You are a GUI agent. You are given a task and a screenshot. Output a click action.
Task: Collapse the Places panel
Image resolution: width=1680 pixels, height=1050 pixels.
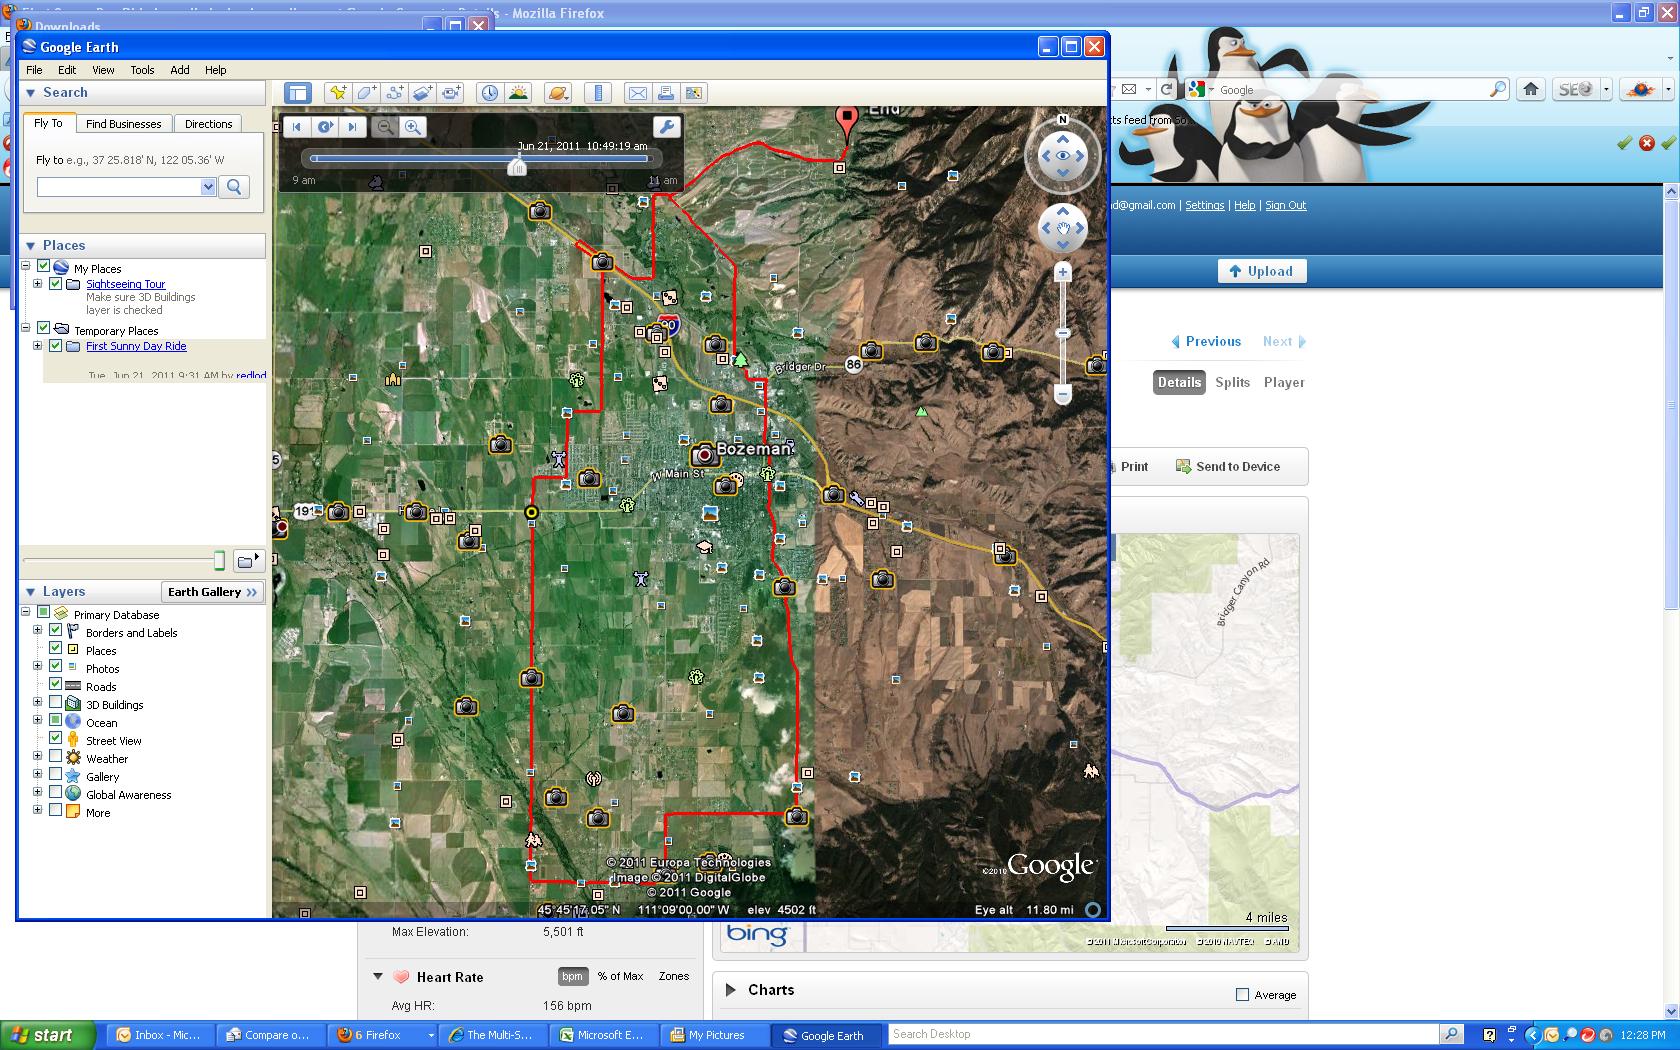tap(30, 246)
